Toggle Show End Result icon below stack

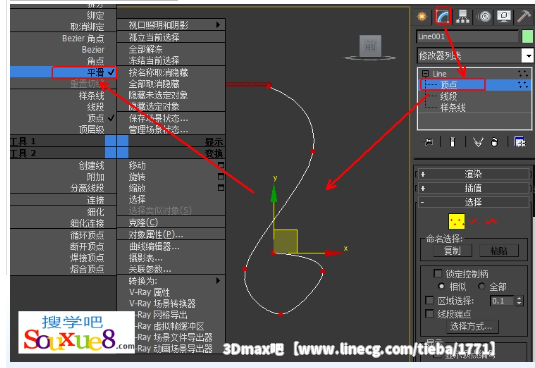pos(452,142)
